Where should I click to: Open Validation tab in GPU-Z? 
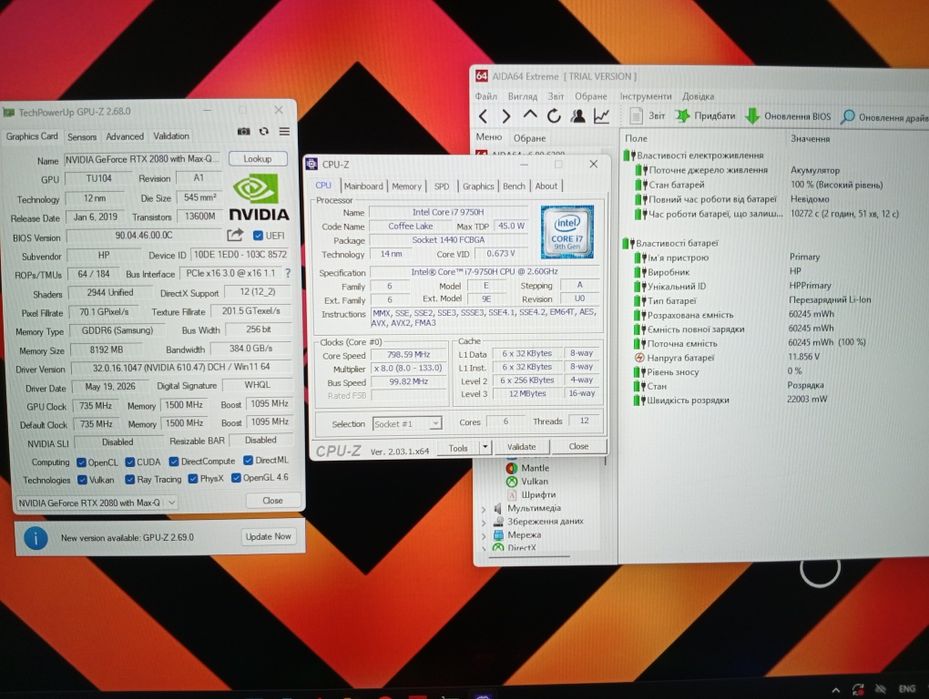coord(171,136)
